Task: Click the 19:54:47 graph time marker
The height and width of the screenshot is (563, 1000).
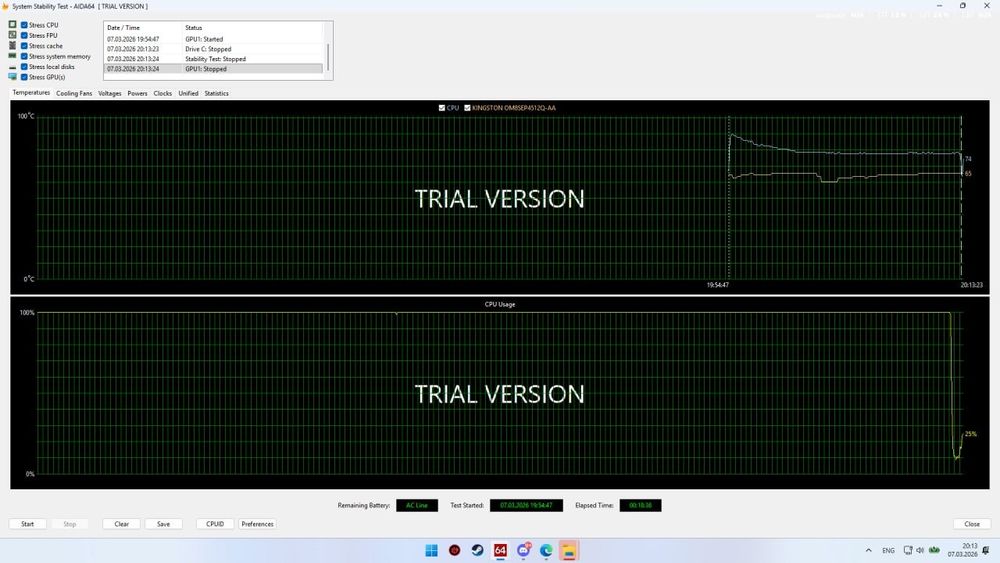Action: pyautogui.click(x=717, y=285)
